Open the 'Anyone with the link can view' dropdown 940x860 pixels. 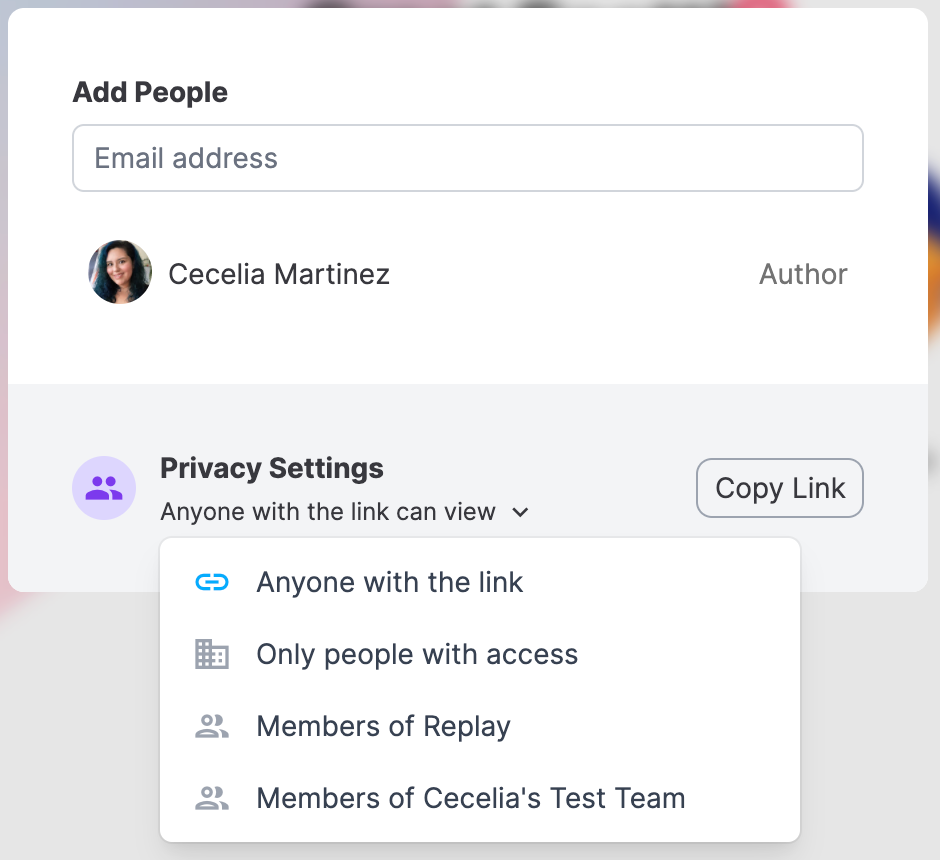[x=345, y=512]
